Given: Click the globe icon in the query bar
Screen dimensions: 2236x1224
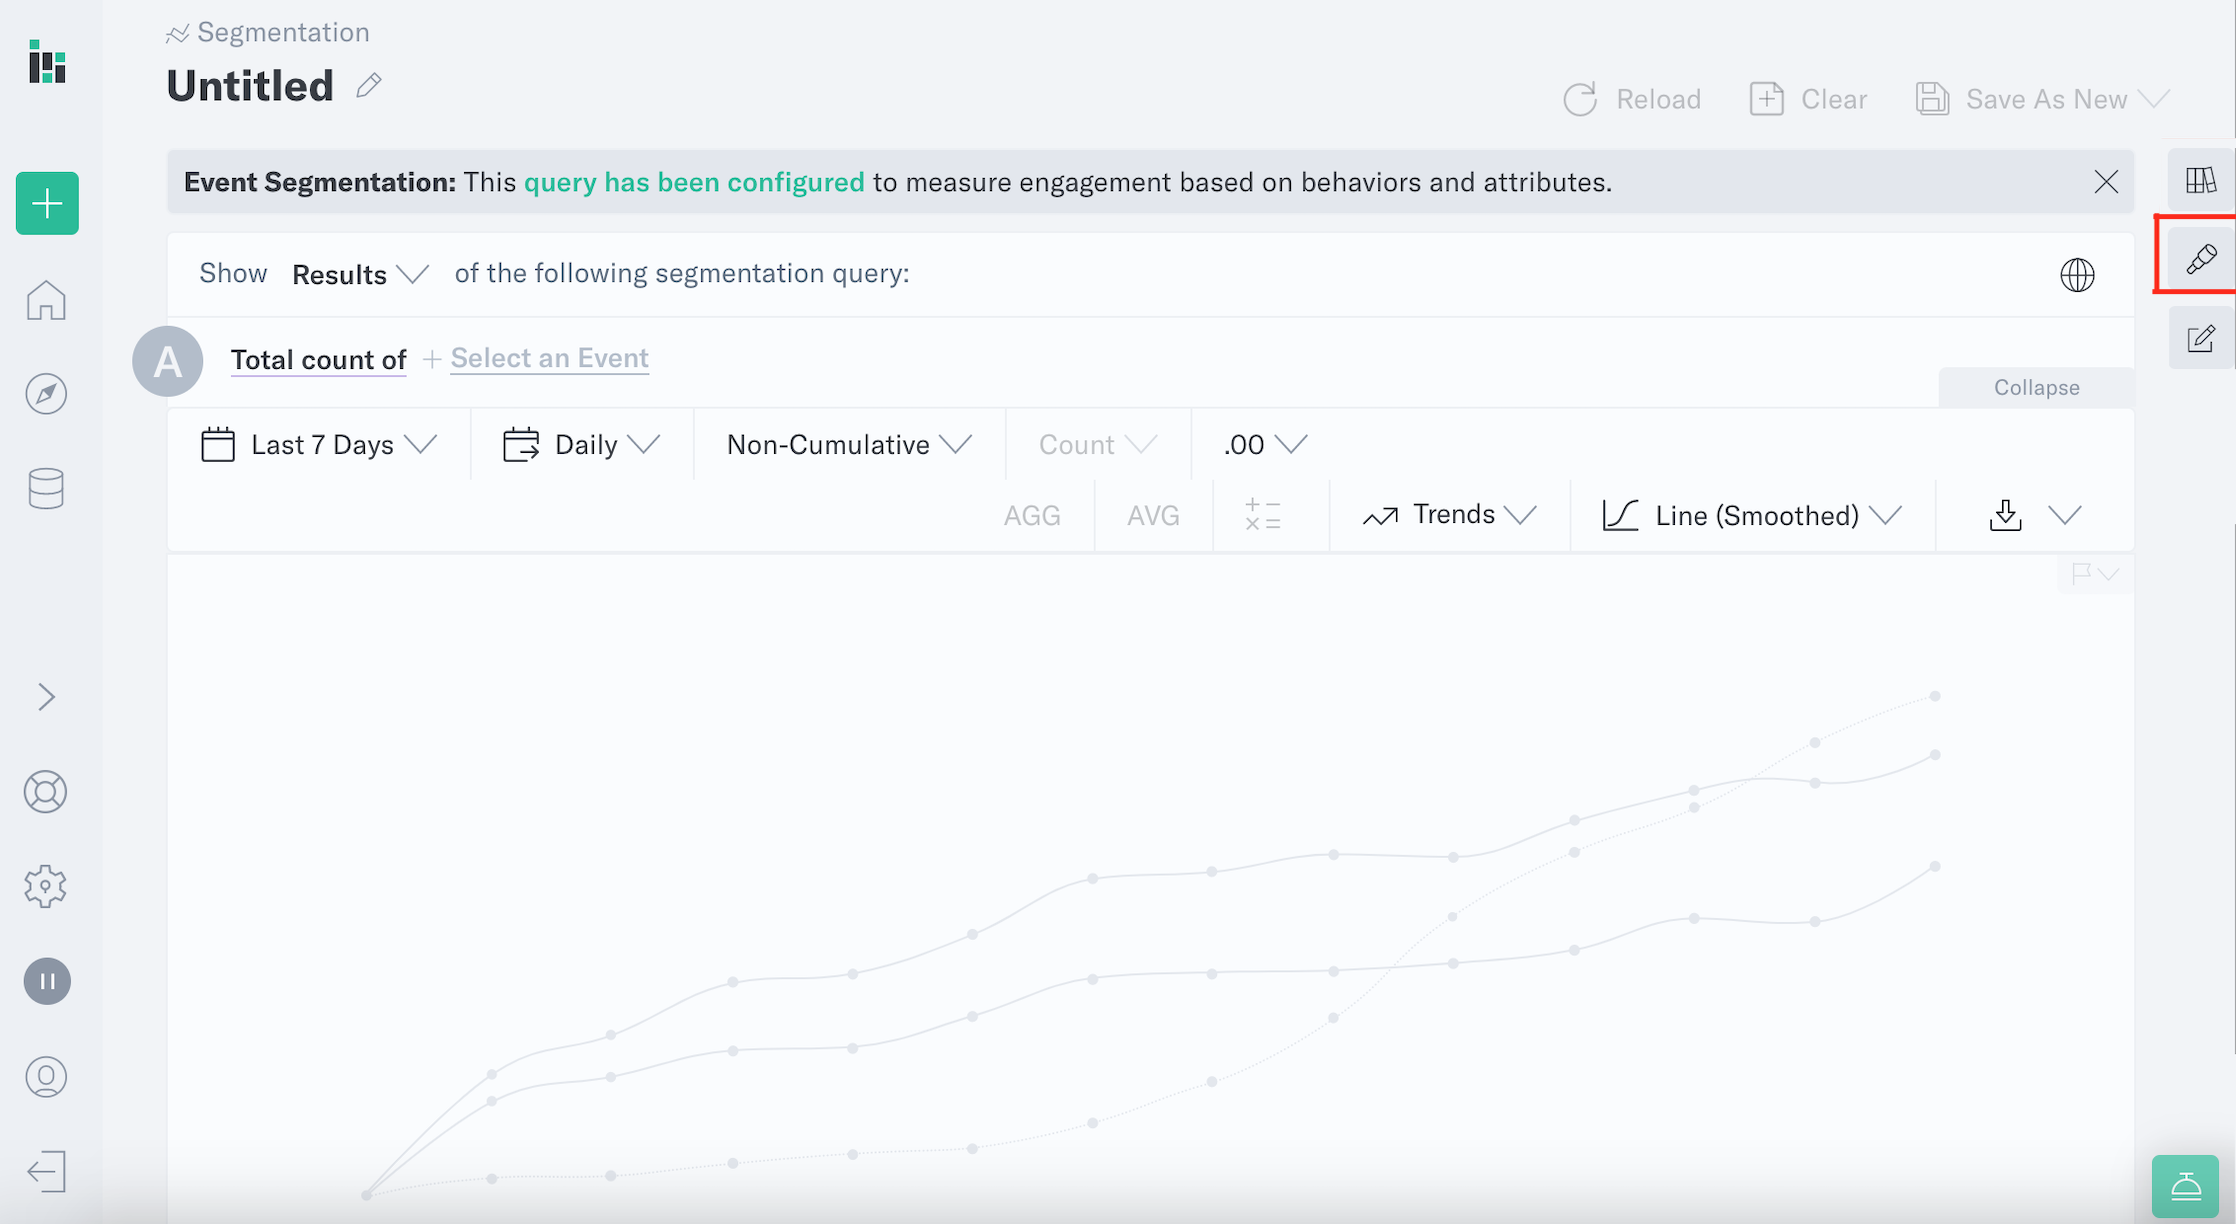Looking at the screenshot, I should pos(2078,275).
